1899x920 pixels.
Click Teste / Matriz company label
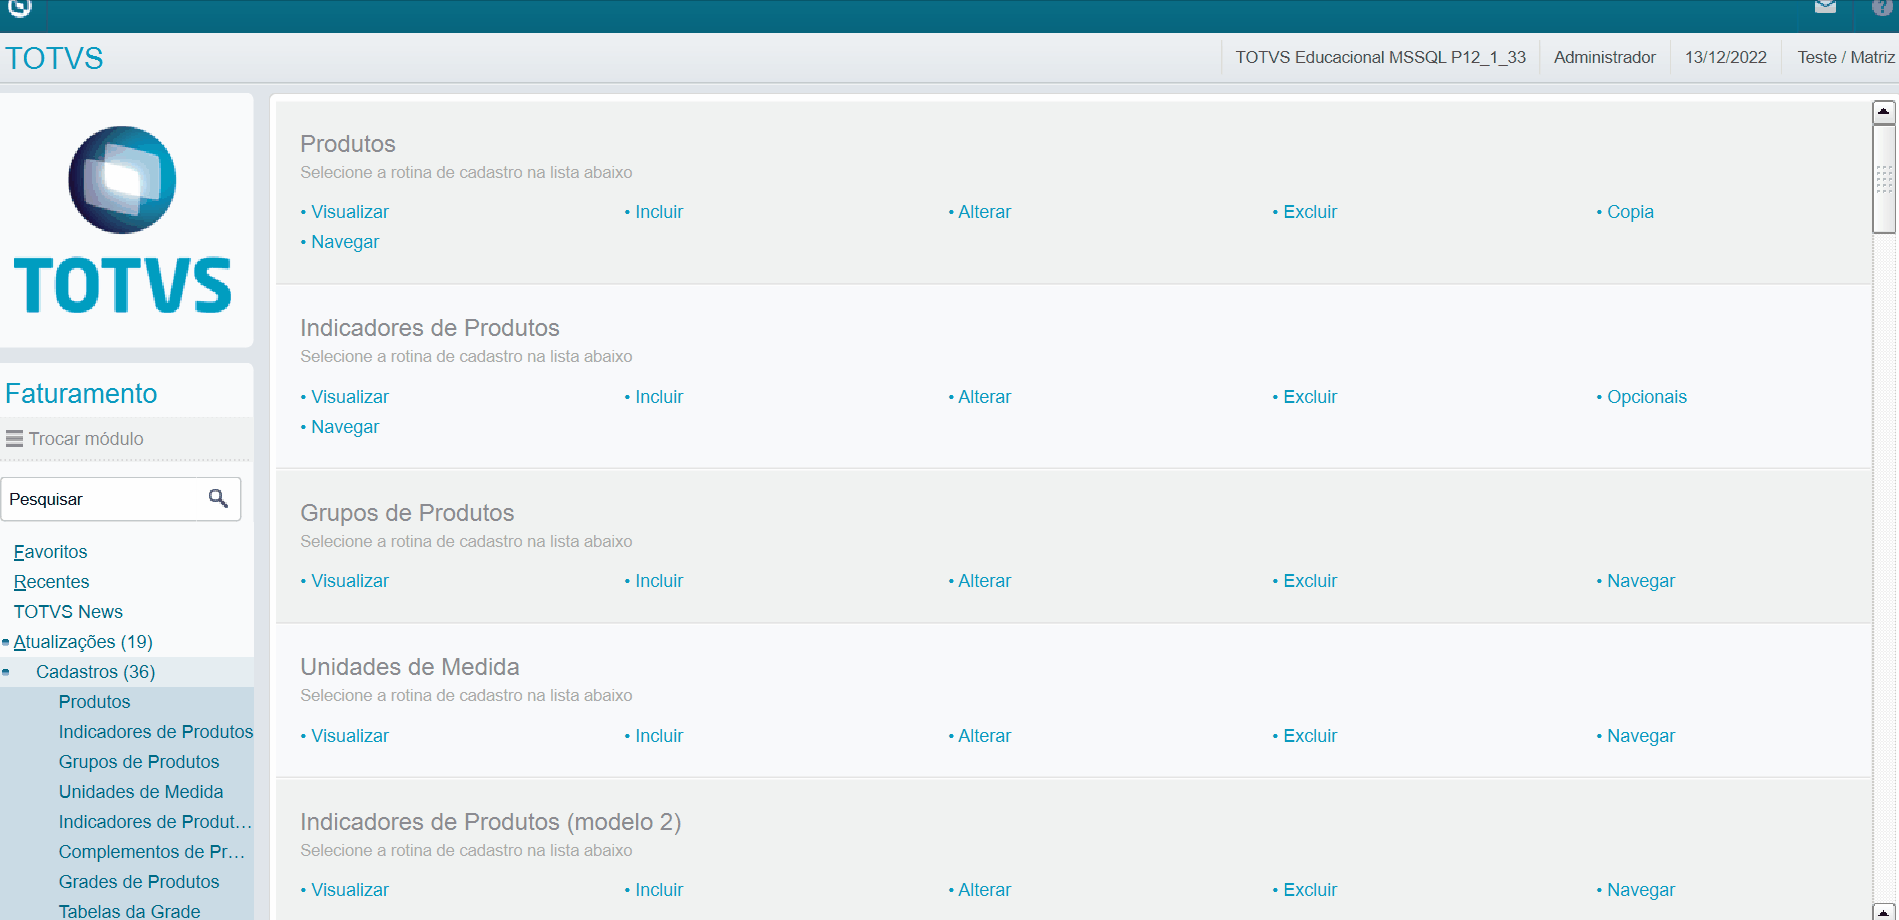1846,57
